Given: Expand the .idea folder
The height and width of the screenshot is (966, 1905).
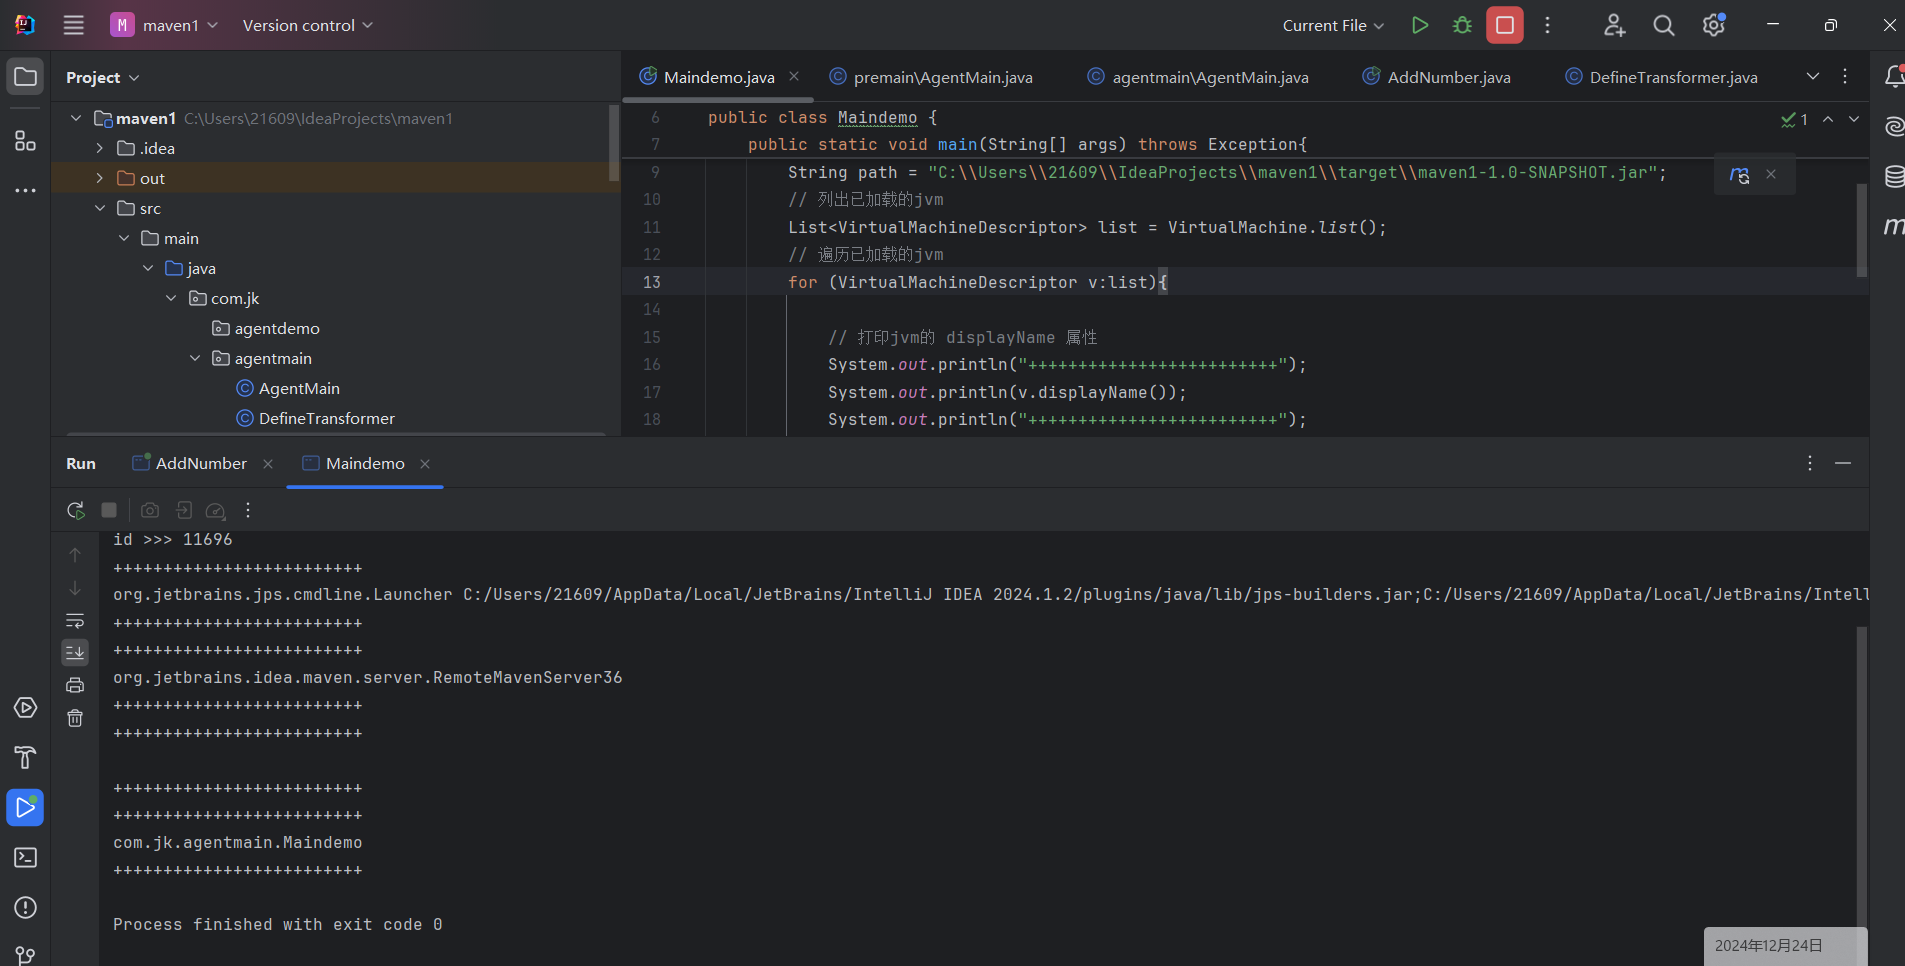Looking at the screenshot, I should tap(99, 148).
